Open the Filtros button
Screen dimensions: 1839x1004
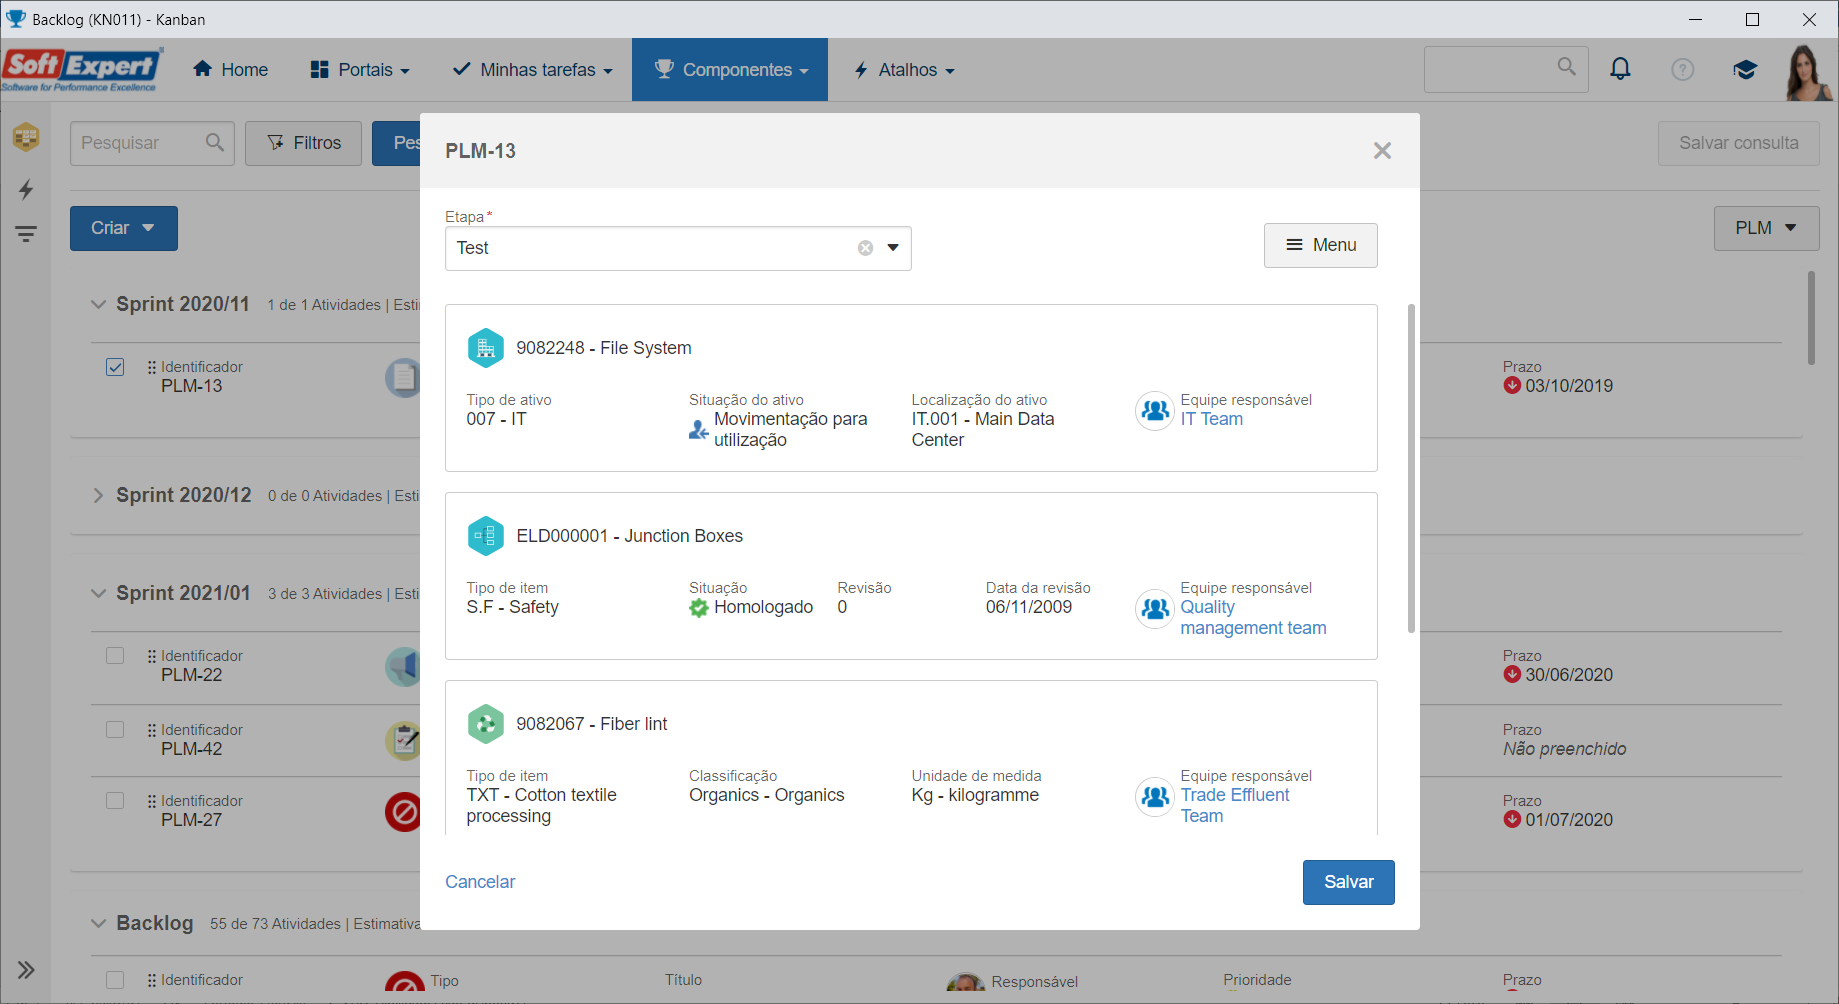coord(303,143)
